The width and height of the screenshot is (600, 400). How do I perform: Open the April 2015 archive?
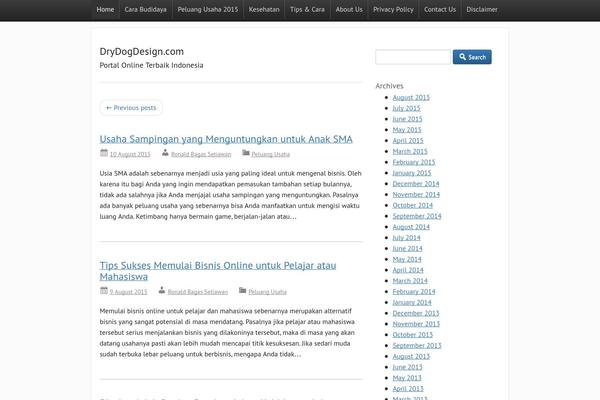point(408,140)
